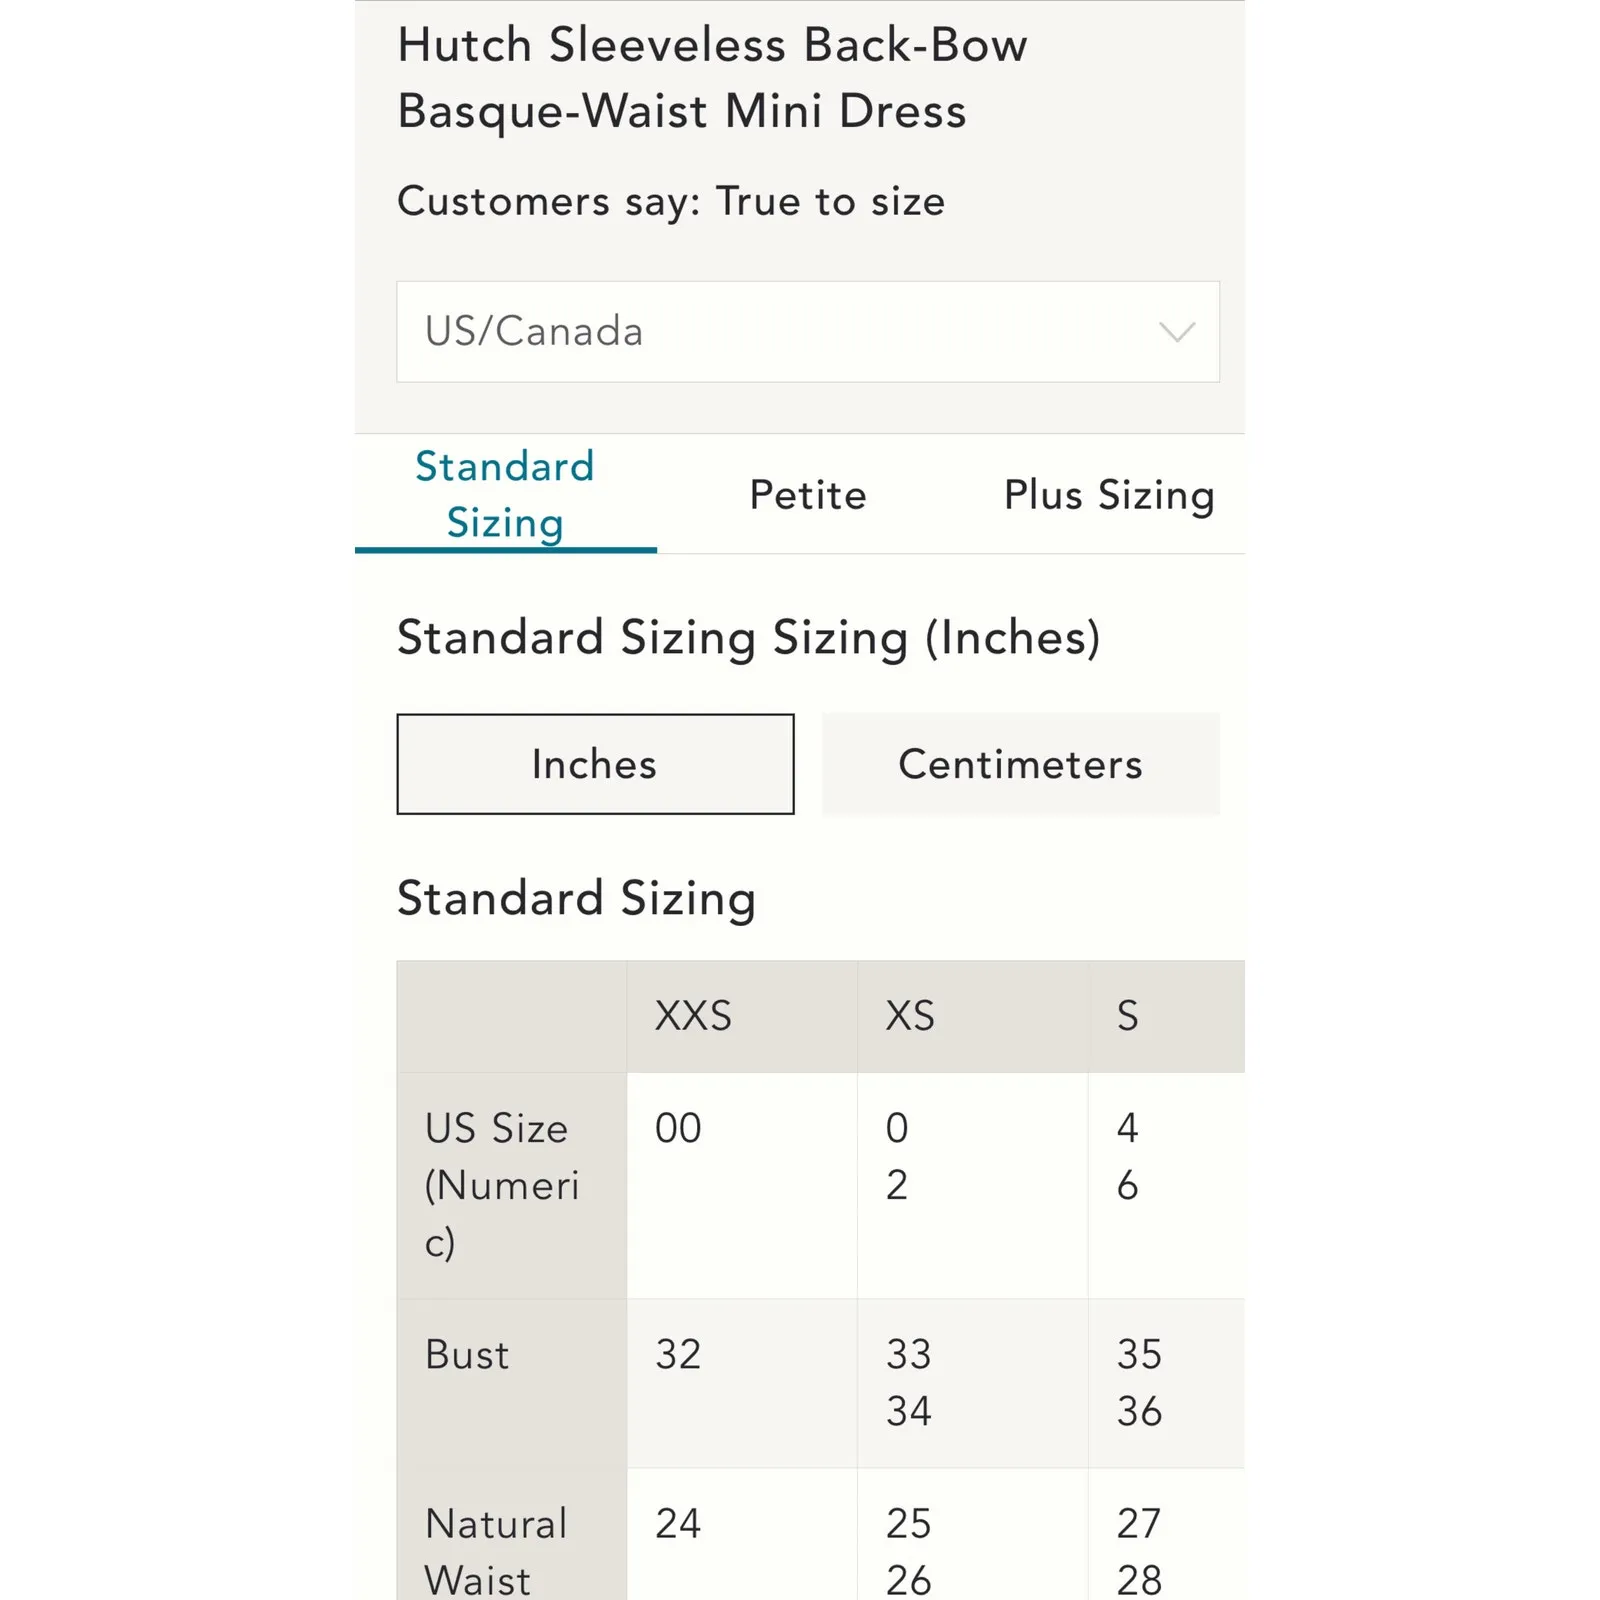Click the US Size (Numeric) row label

502,1185
